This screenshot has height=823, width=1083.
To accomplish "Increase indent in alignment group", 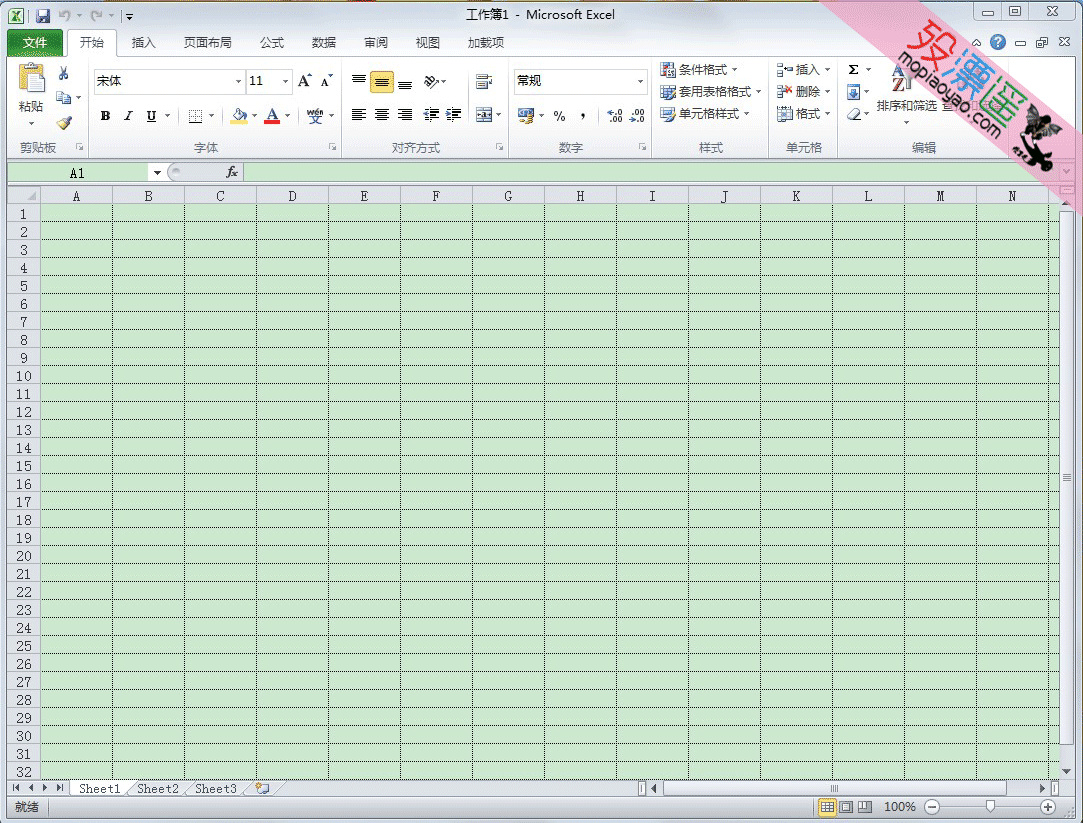I will [454, 115].
